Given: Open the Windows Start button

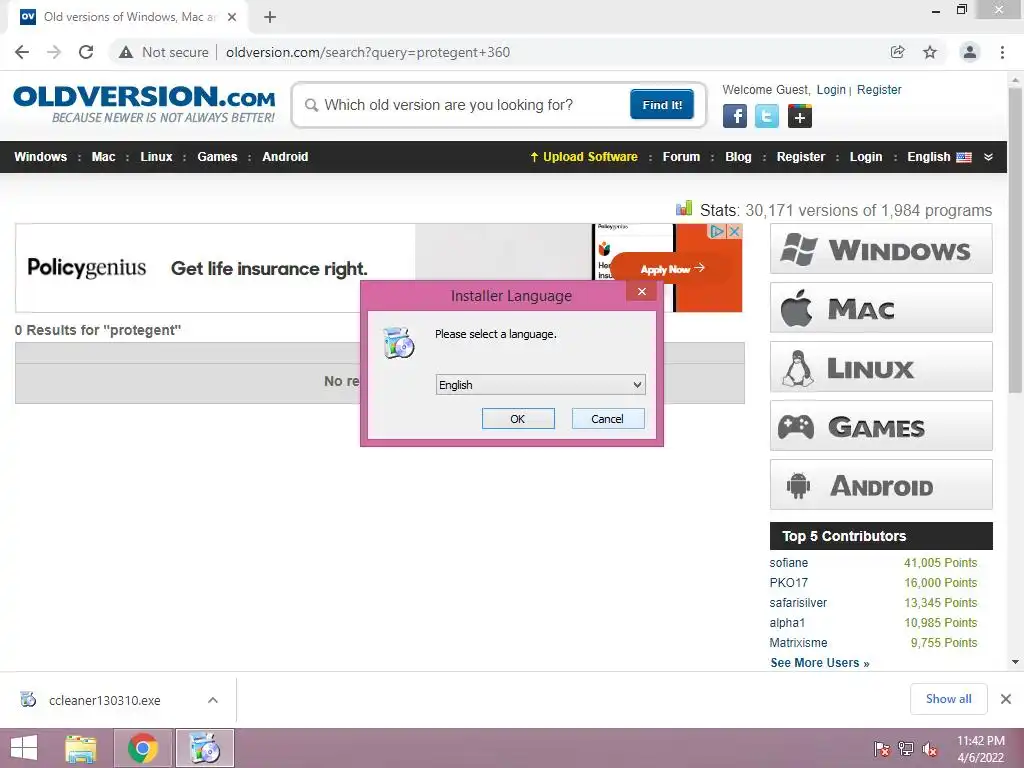Looking at the screenshot, I should tap(24, 748).
